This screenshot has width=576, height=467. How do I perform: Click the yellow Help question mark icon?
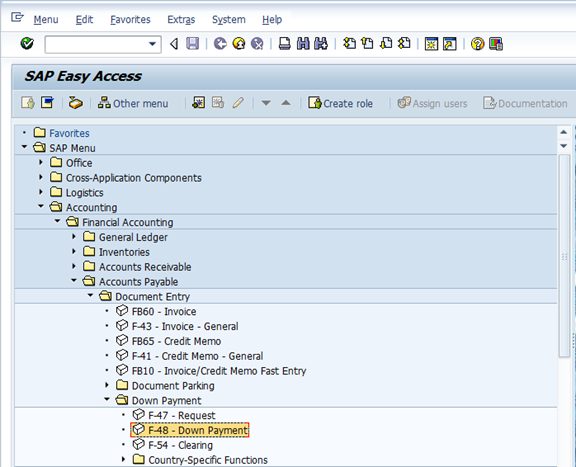click(x=478, y=44)
